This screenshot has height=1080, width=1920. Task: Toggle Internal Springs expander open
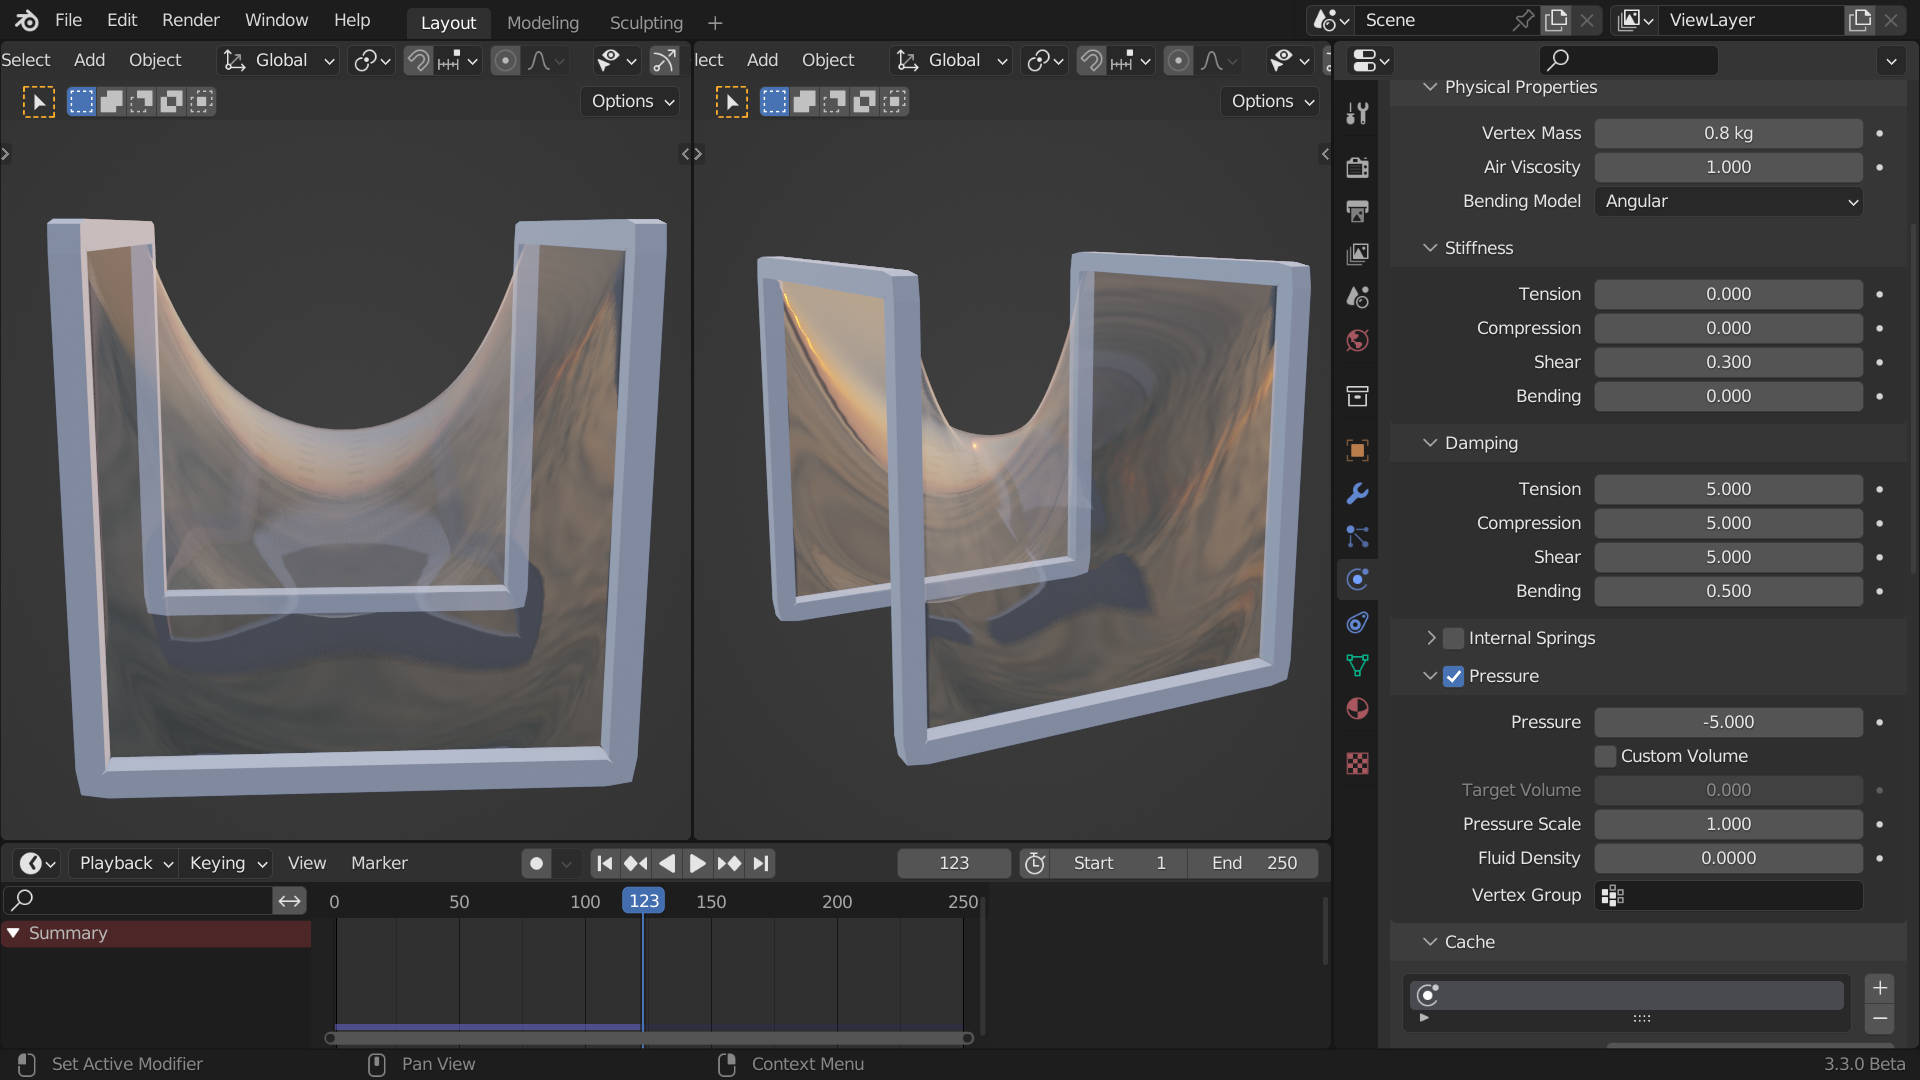pos(1431,637)
